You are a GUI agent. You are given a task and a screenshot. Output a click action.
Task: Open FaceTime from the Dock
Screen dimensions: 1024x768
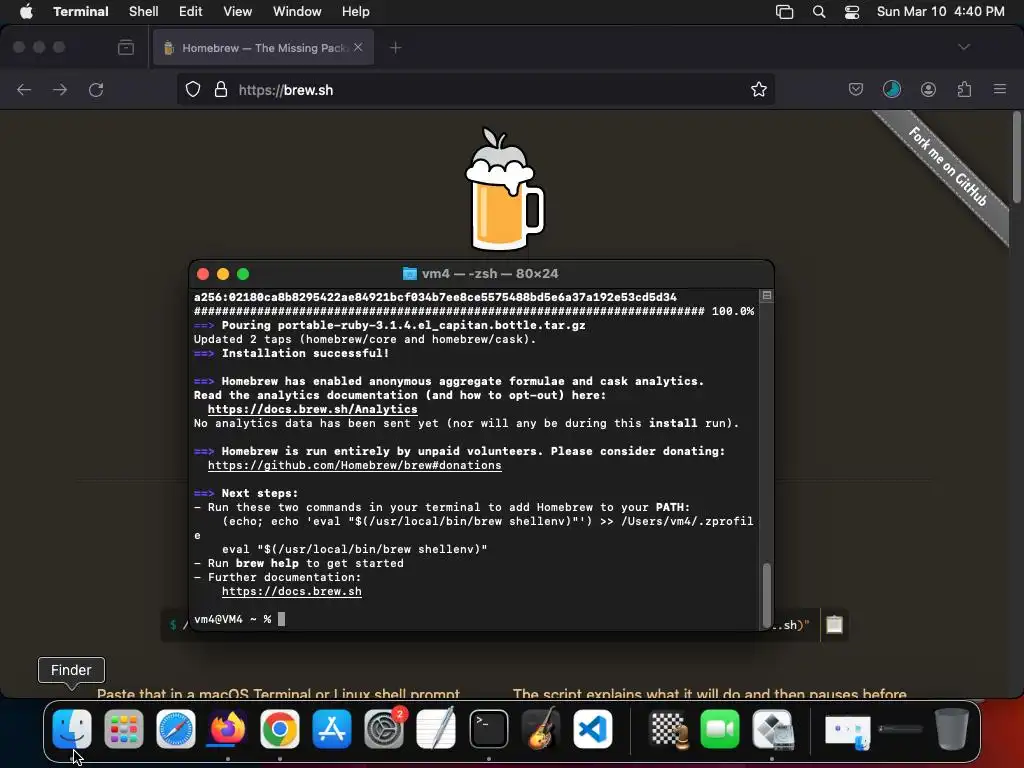720,729
